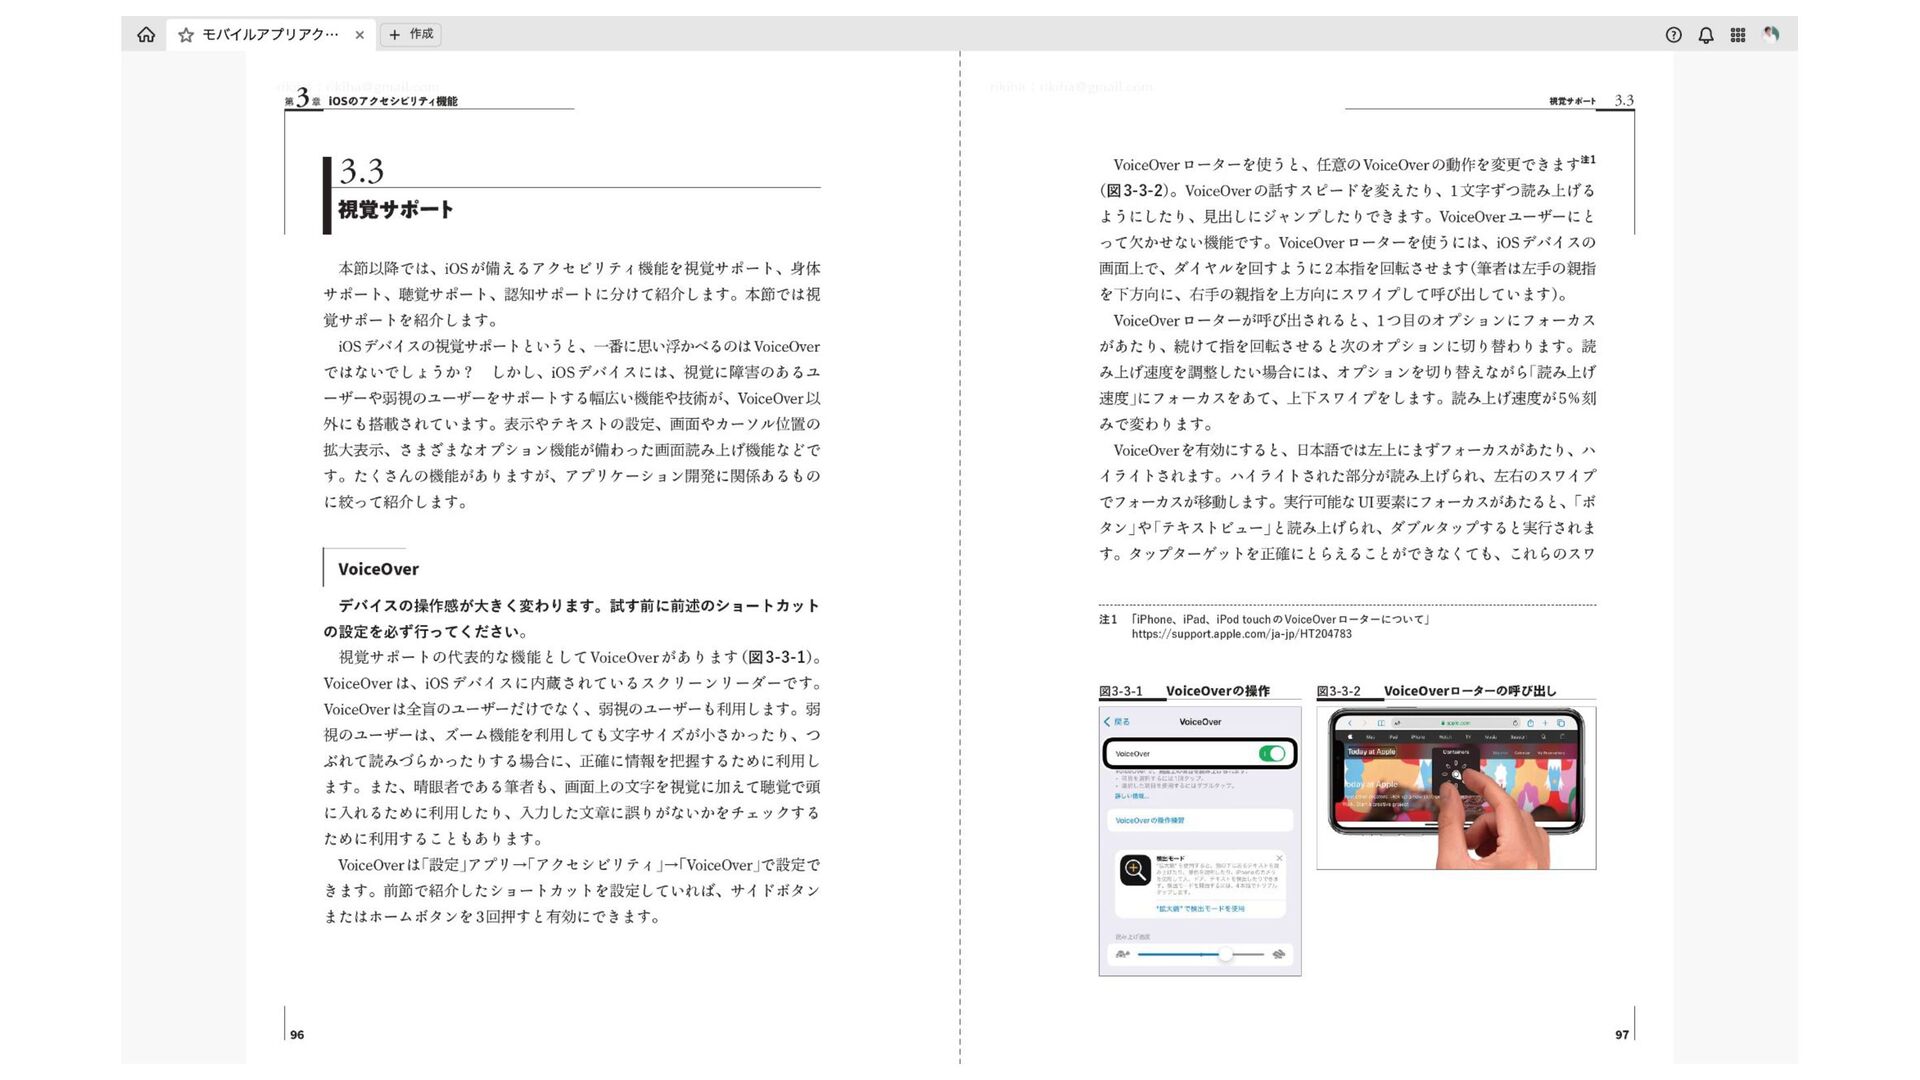1920x1080 pixels.
Task: Open the notifications bell
Action: click(1706, 35)
